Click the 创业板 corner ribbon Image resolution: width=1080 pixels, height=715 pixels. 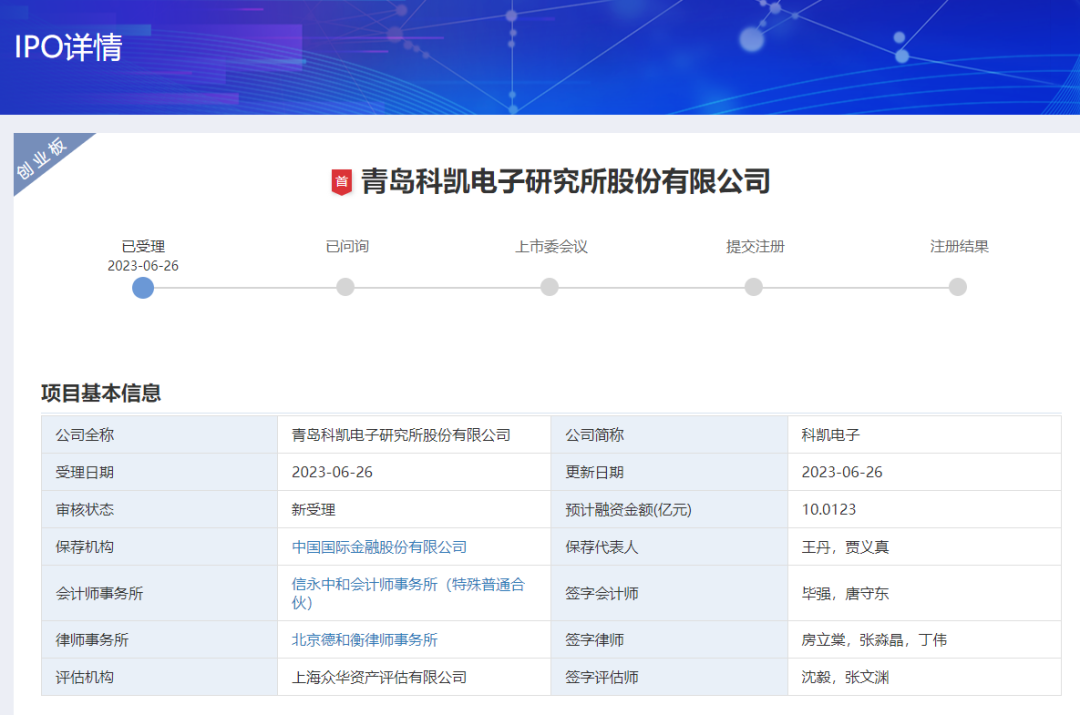(x=42, y=158)
